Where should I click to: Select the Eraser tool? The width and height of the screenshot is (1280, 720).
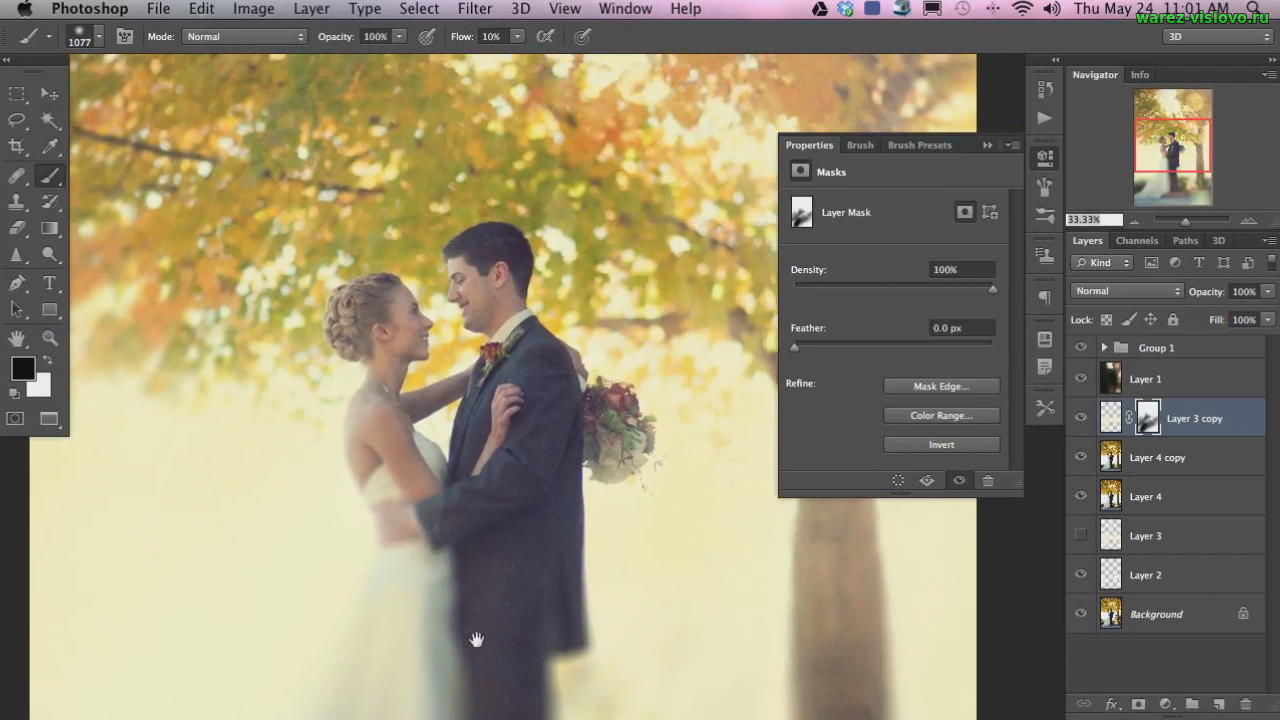(x=17, y=229)
